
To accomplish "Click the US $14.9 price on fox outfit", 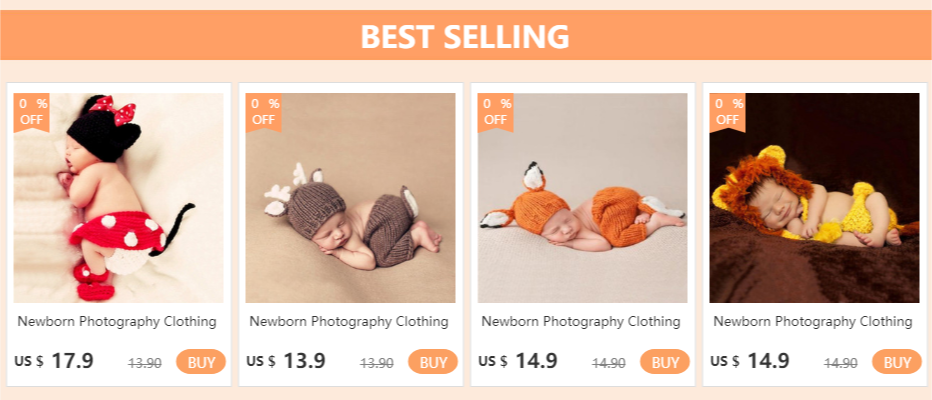I will [518, 361].
